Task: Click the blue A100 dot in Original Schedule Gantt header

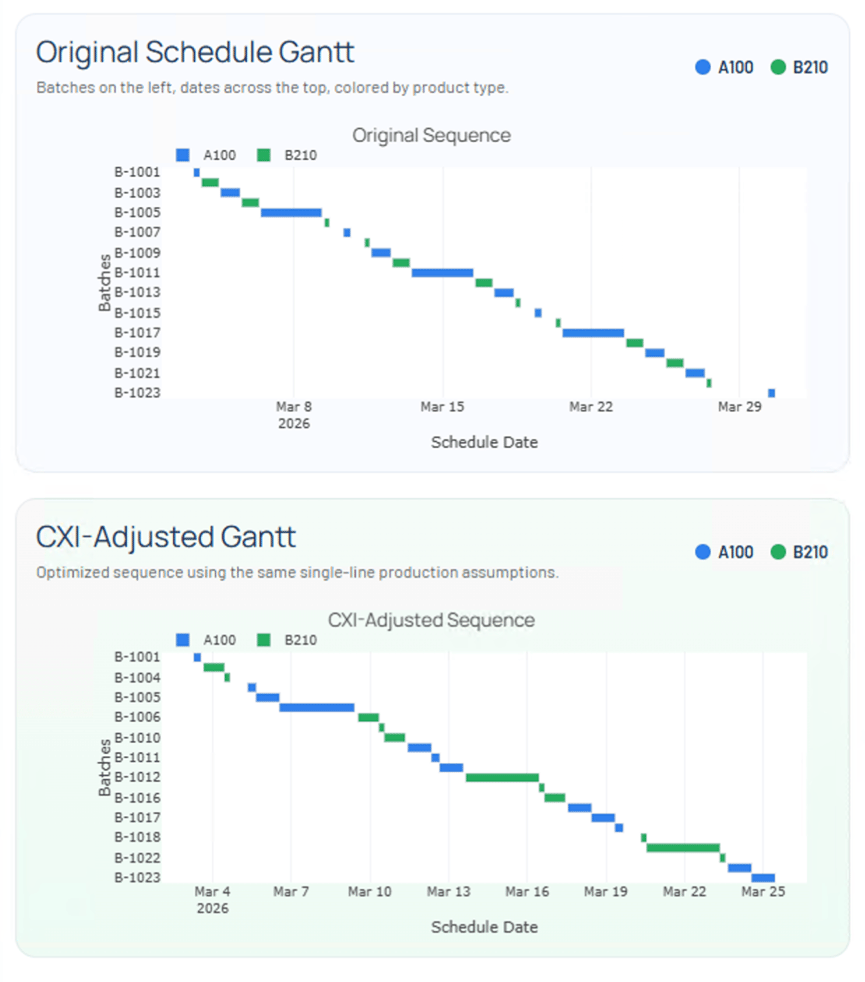Action: pos(702,68)
